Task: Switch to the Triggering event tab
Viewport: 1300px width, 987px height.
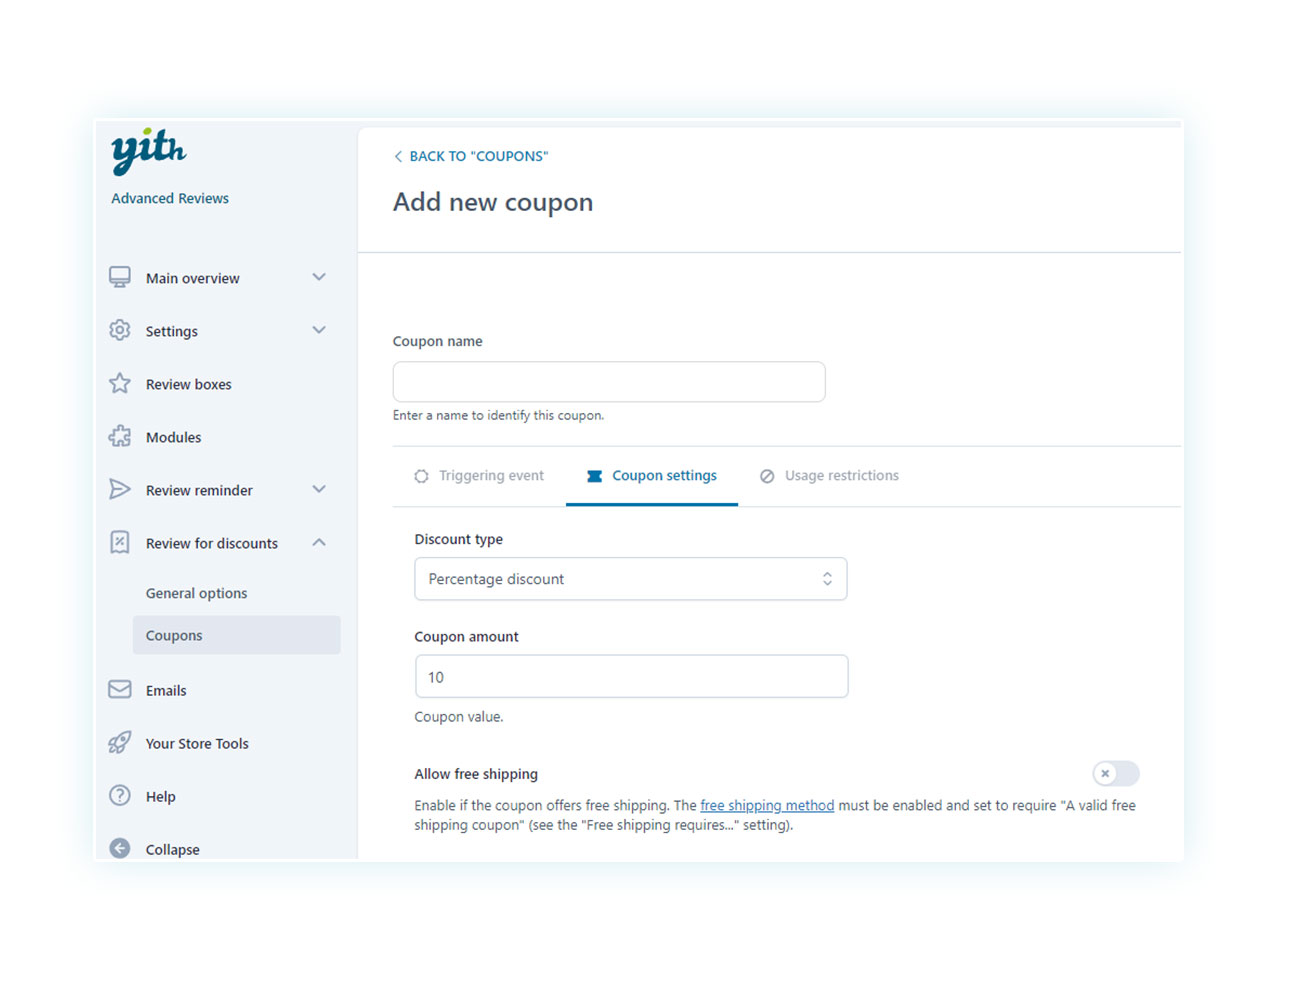Action: tap(480, 476)
